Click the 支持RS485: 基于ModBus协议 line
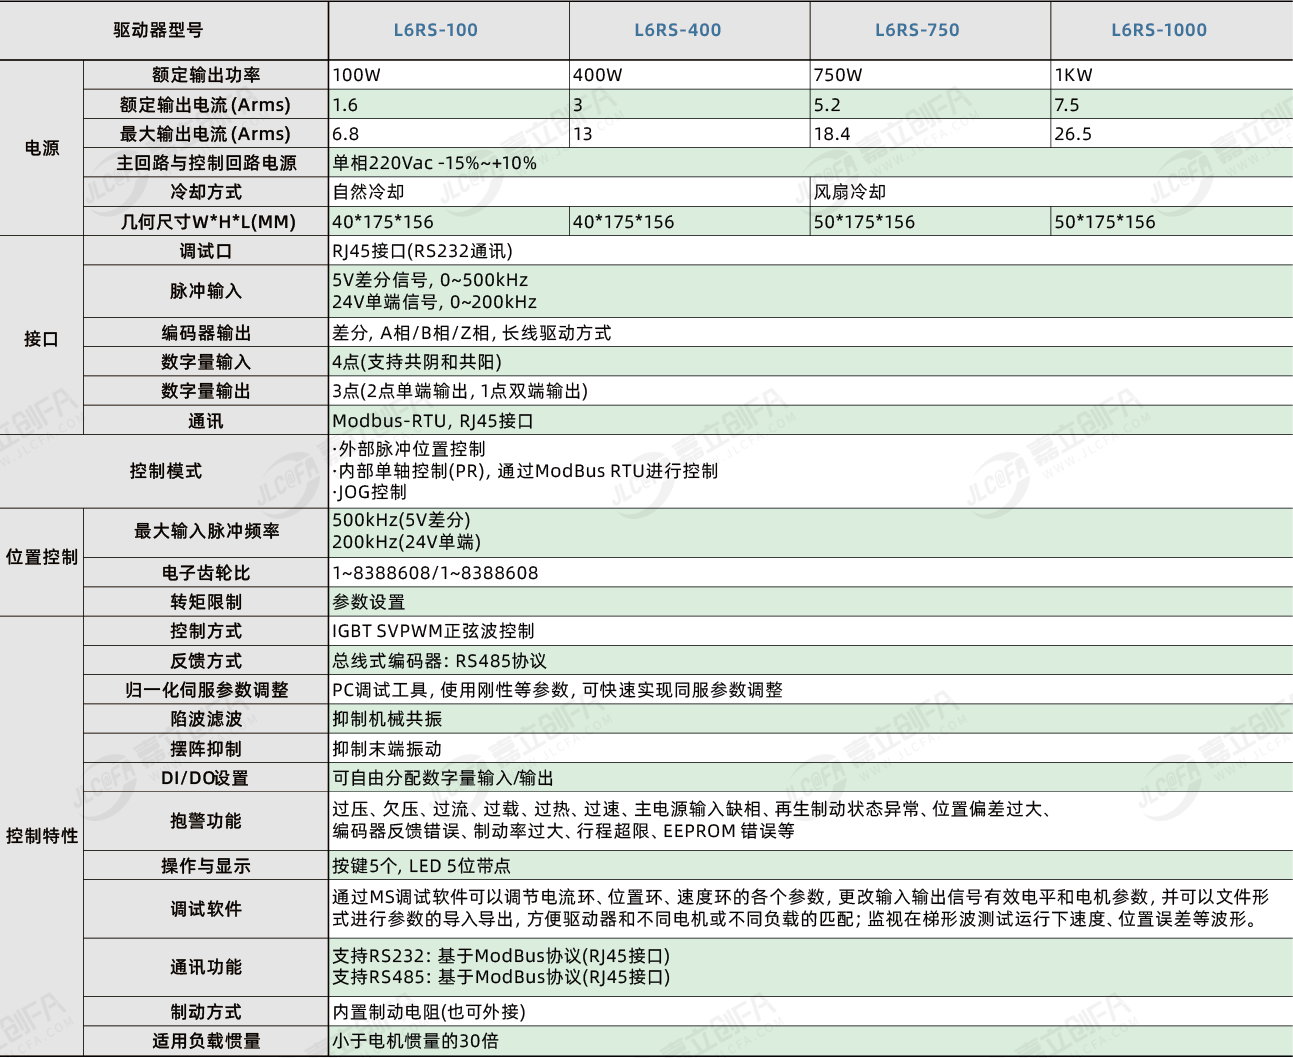The width and height of the screenshot is (1293, 1058). tap(501, 977)
